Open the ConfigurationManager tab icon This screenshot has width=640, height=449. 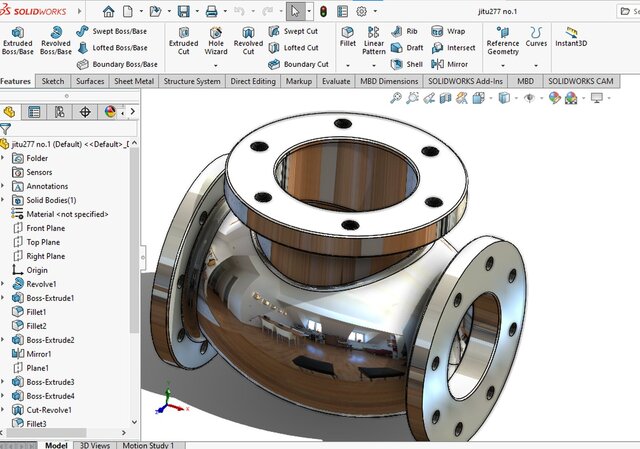(x=60, y=111)
